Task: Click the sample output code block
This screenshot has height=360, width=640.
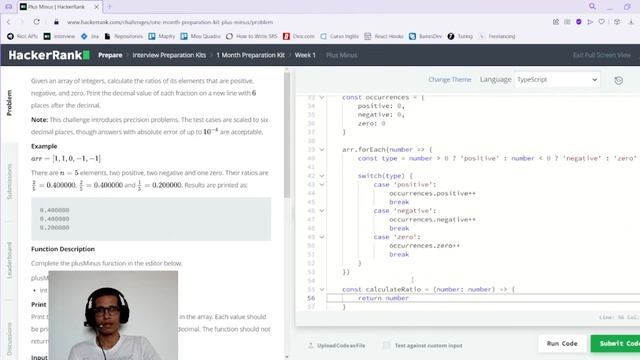Action: pos(151,219)
